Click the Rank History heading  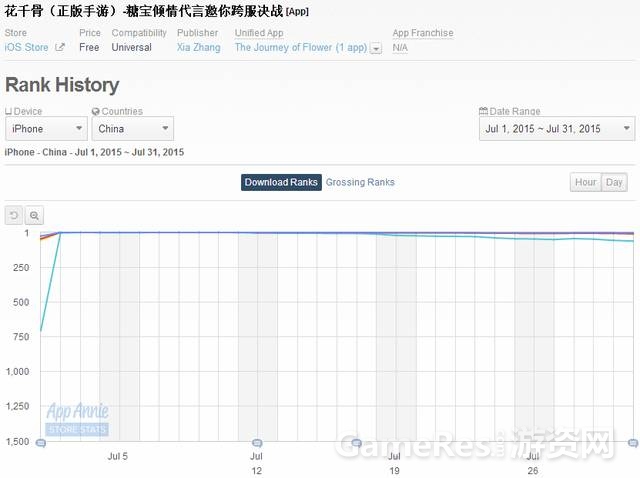coord(62,85)
